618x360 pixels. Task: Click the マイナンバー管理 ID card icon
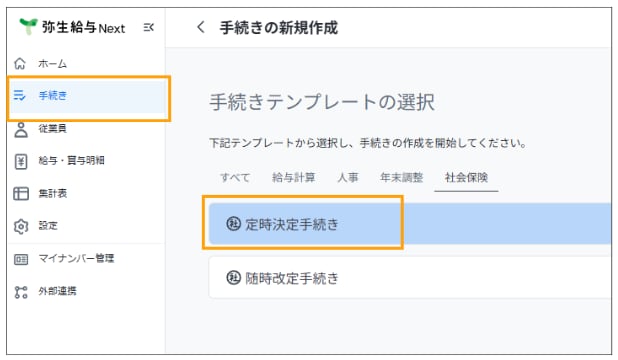click(21, 259)
